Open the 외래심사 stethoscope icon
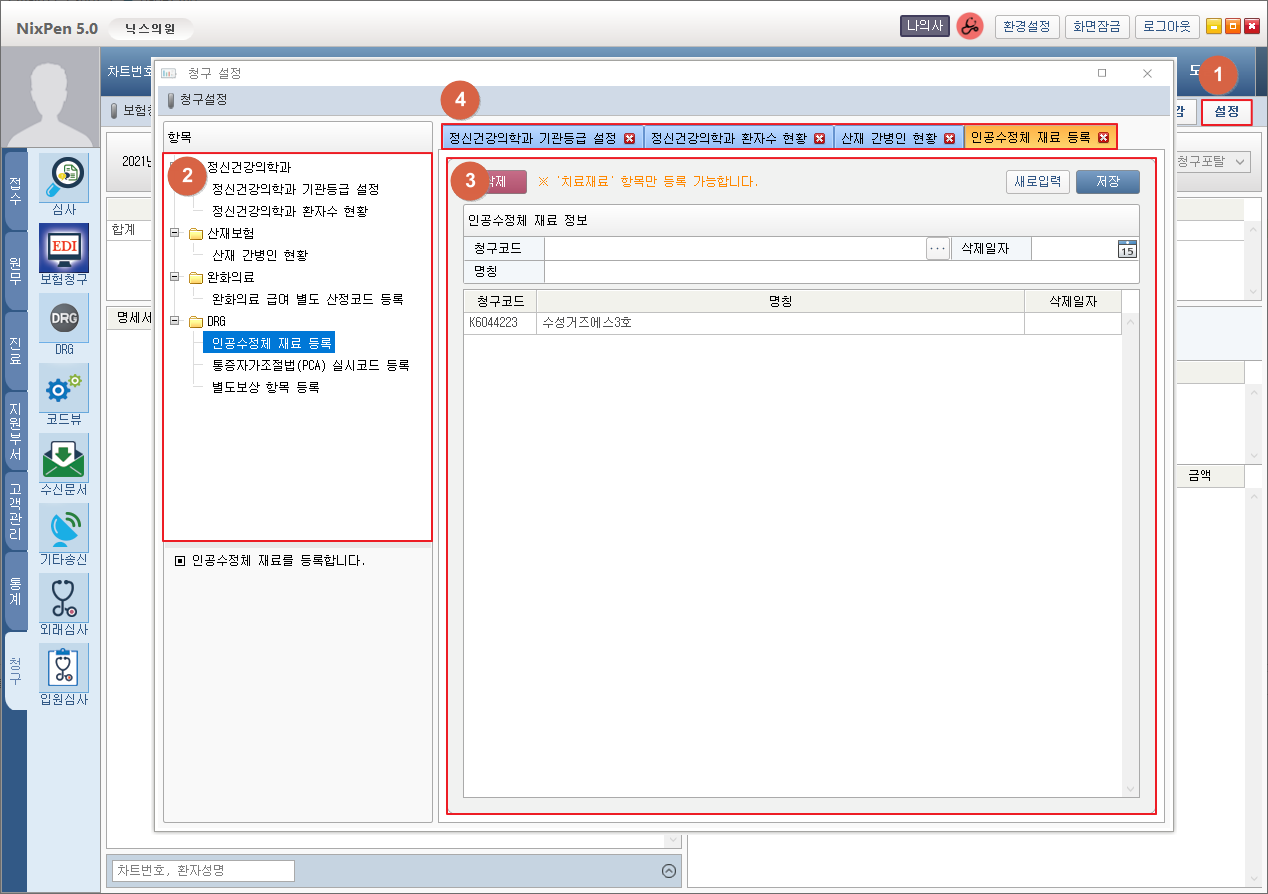This screenshot has height=894, width=1268. coord(64,597)
